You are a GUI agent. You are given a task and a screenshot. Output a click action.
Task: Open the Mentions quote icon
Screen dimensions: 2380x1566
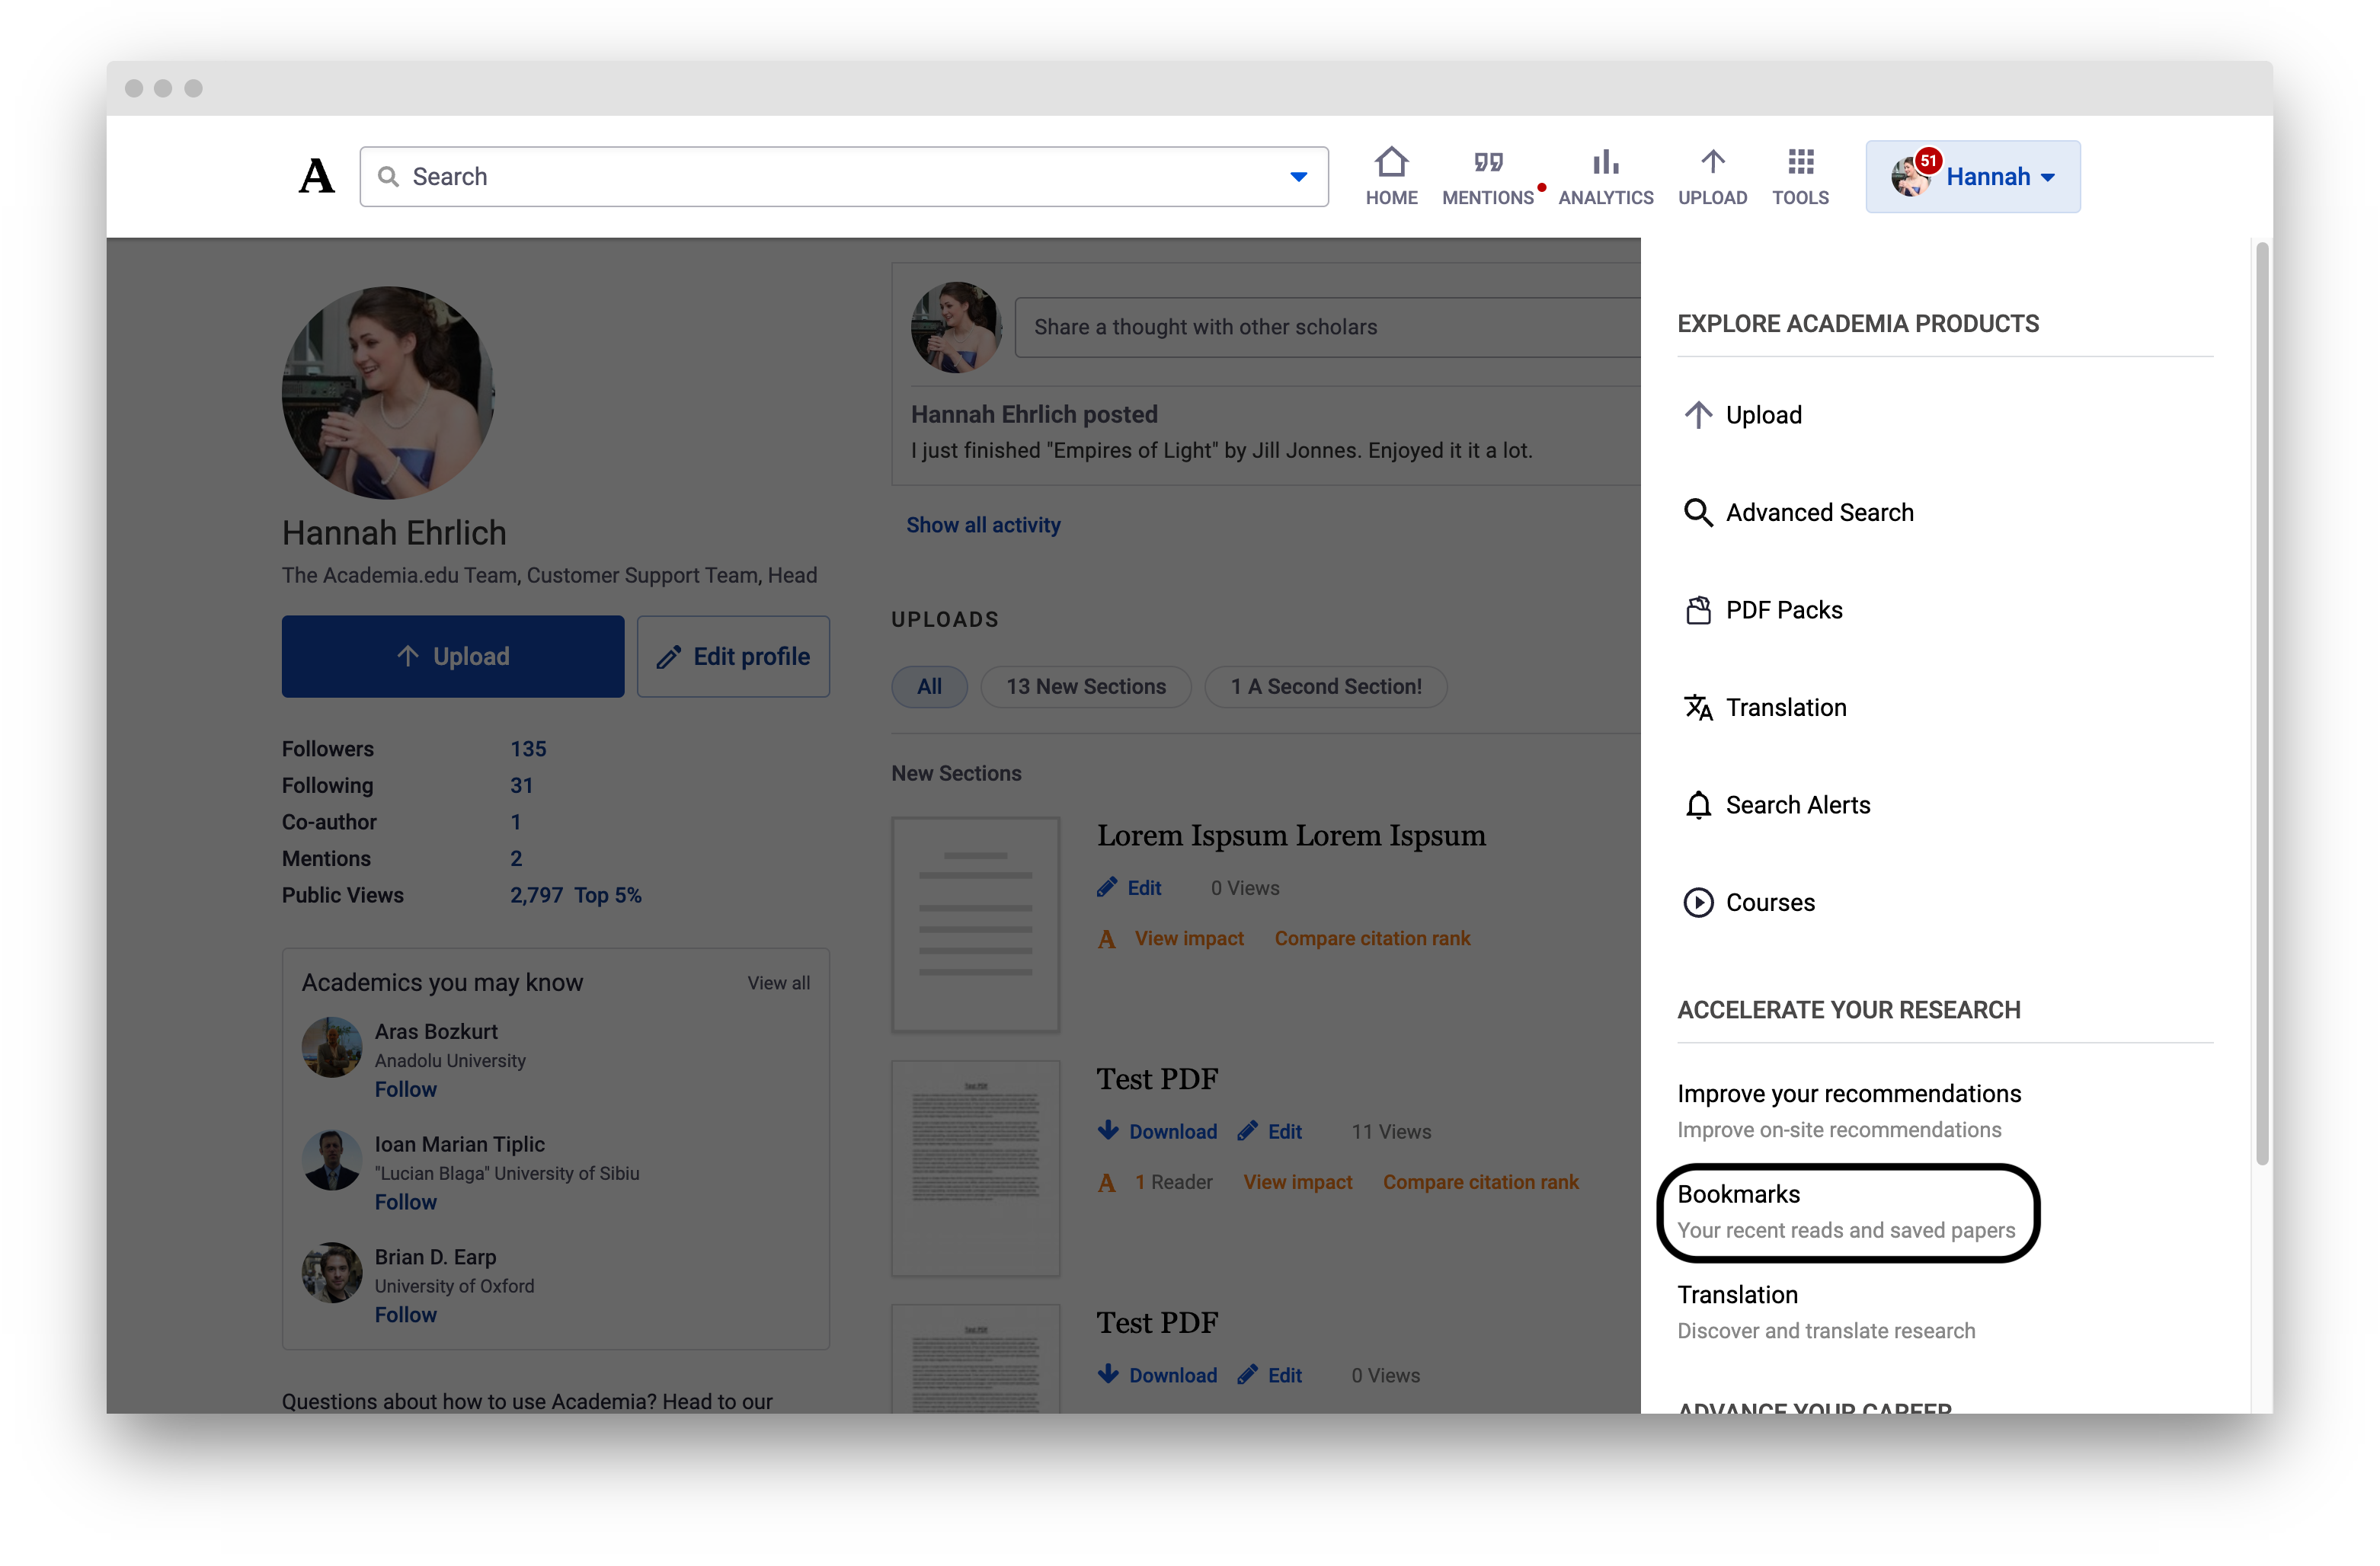tap(1488, 162)
